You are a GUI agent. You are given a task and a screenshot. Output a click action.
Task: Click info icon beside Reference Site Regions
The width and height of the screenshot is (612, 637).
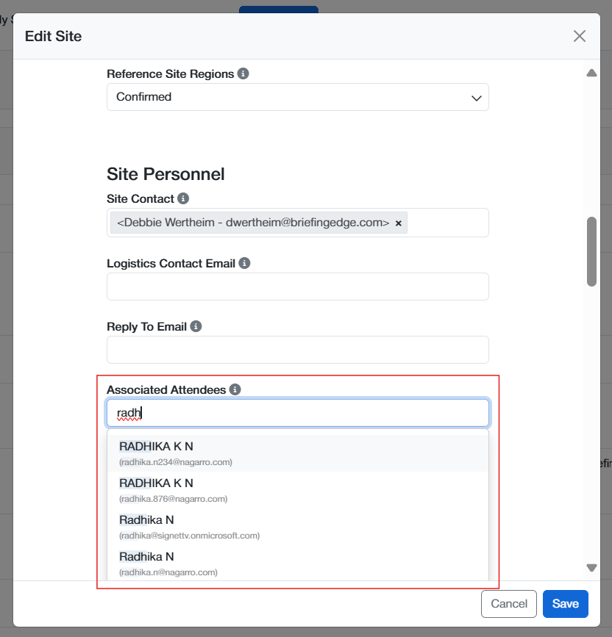click(x=243, y=74)
